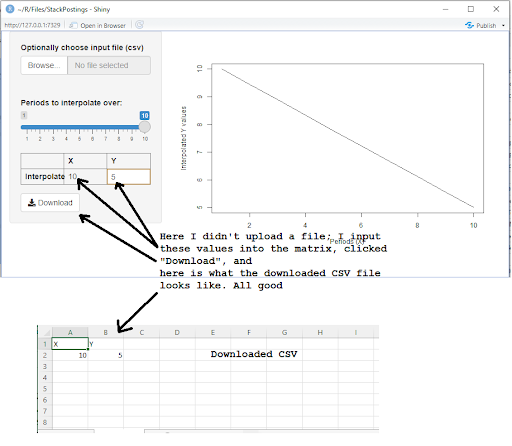Click column B header in spreadsheet
Screen dimensions: 512x446
pos(106,332)
